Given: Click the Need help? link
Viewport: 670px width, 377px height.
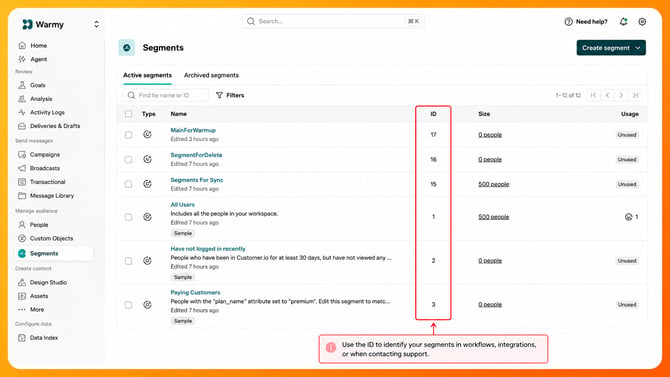Looking at the screenshot, I should tap(586, 21).
